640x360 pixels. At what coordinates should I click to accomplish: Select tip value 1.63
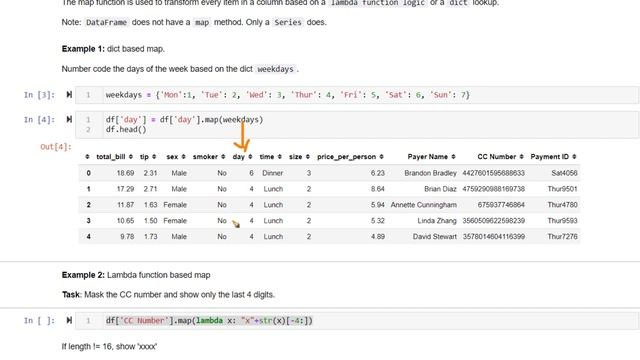click(x=150, y=205)
